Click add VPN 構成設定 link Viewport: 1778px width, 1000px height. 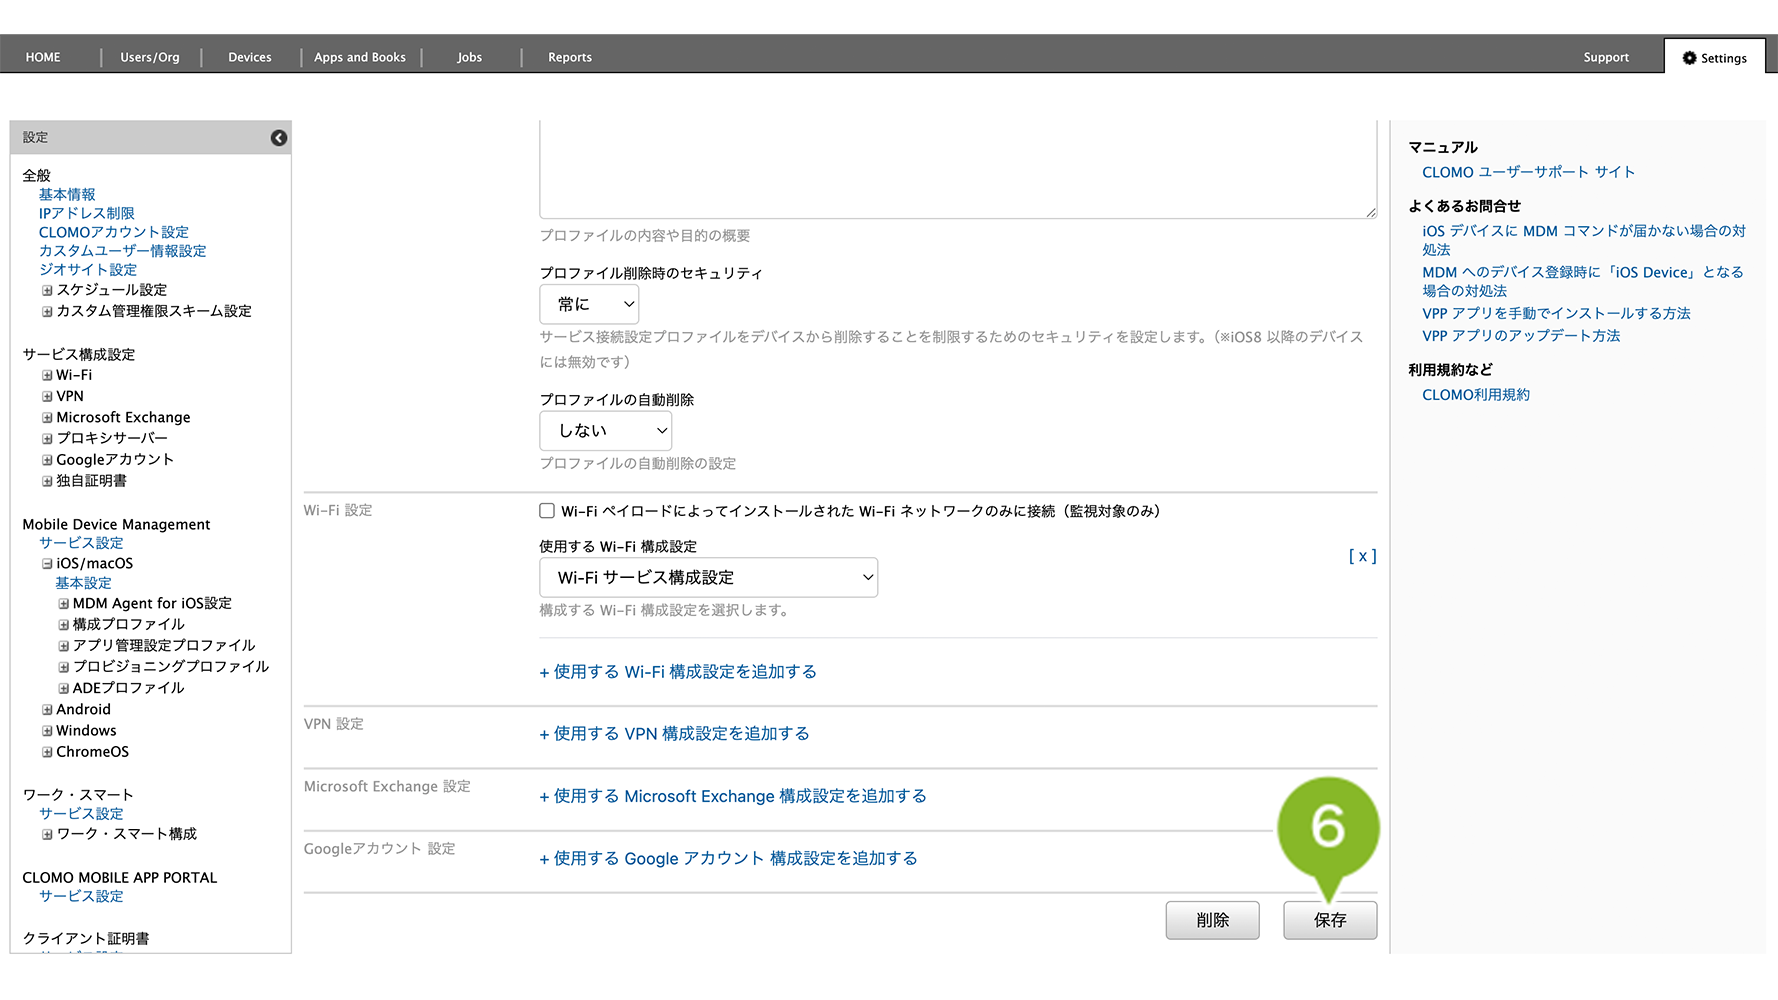click(x=675, y=734)
